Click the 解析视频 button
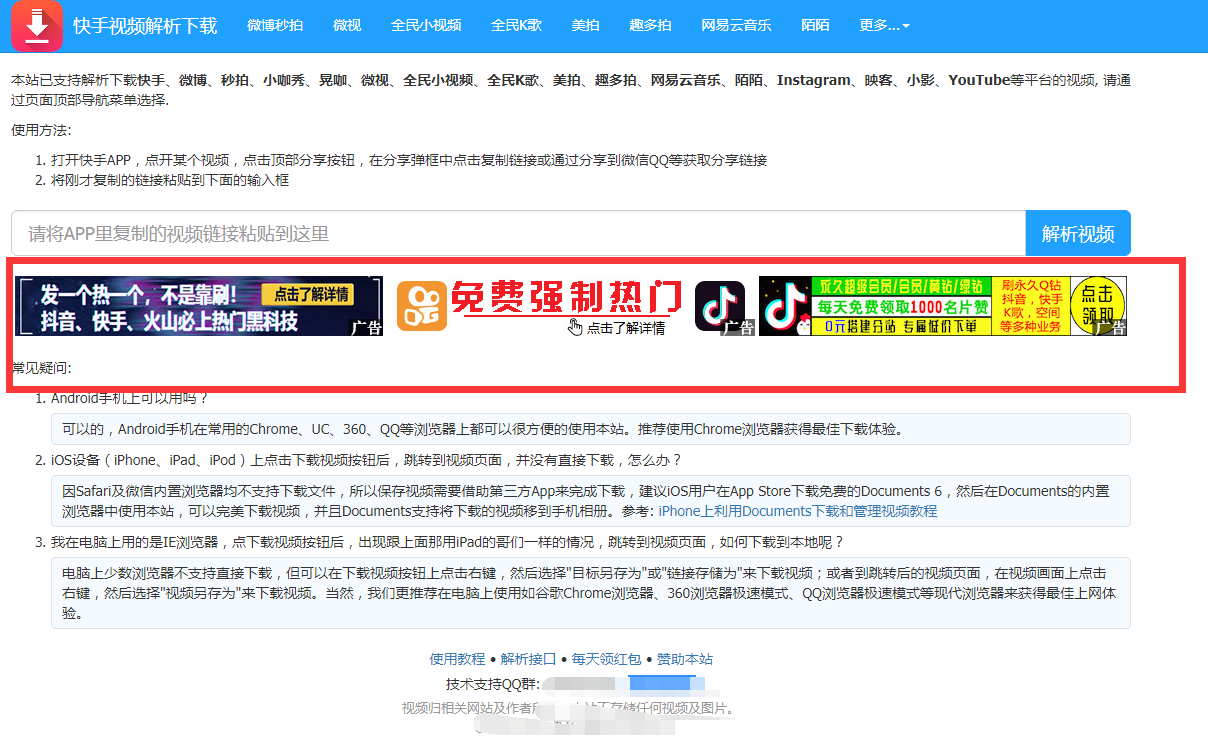 pos(1078,233)
